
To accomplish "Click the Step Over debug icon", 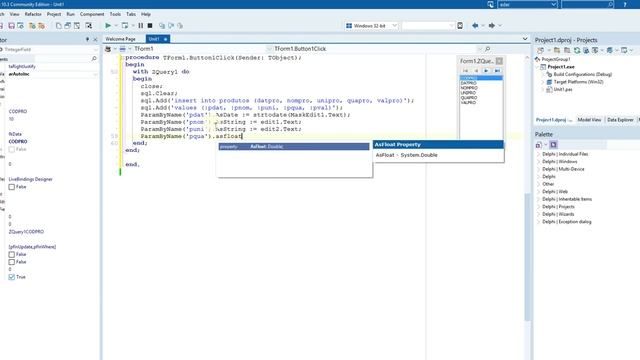I will point(171,25).
